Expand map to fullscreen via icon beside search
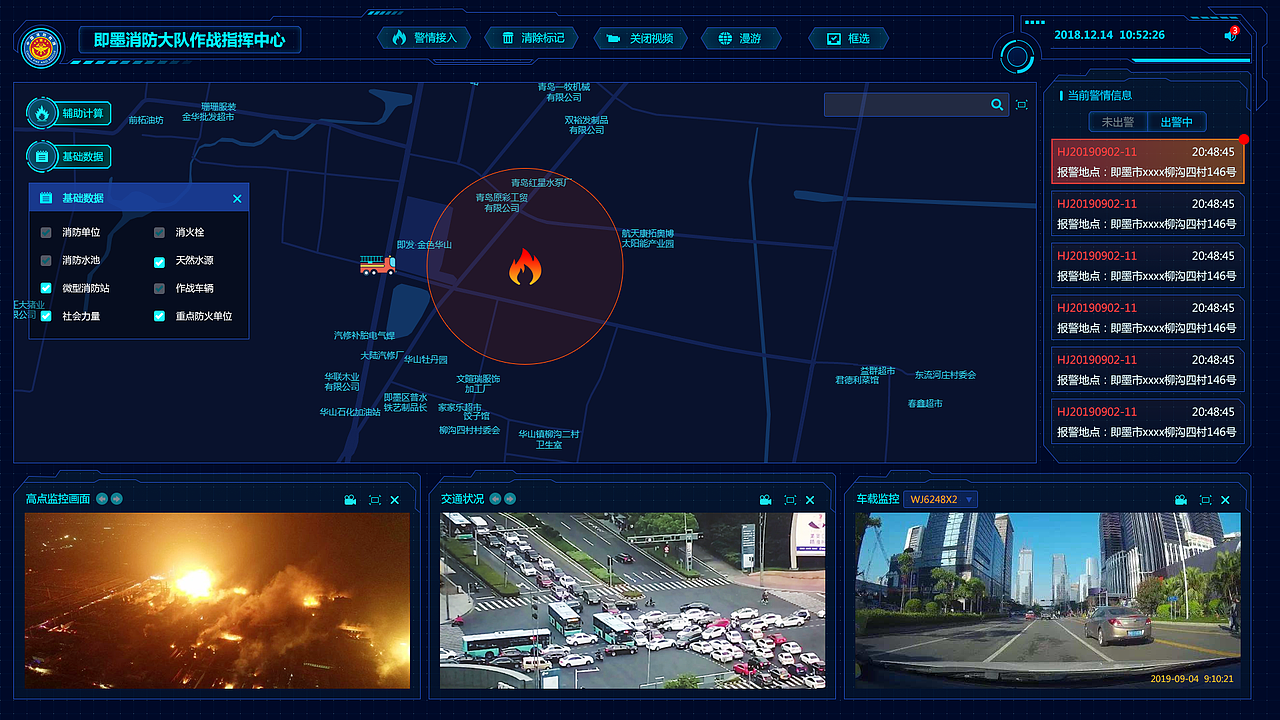The width and height of the screenshot is (1280, 720). (1021, 104)
